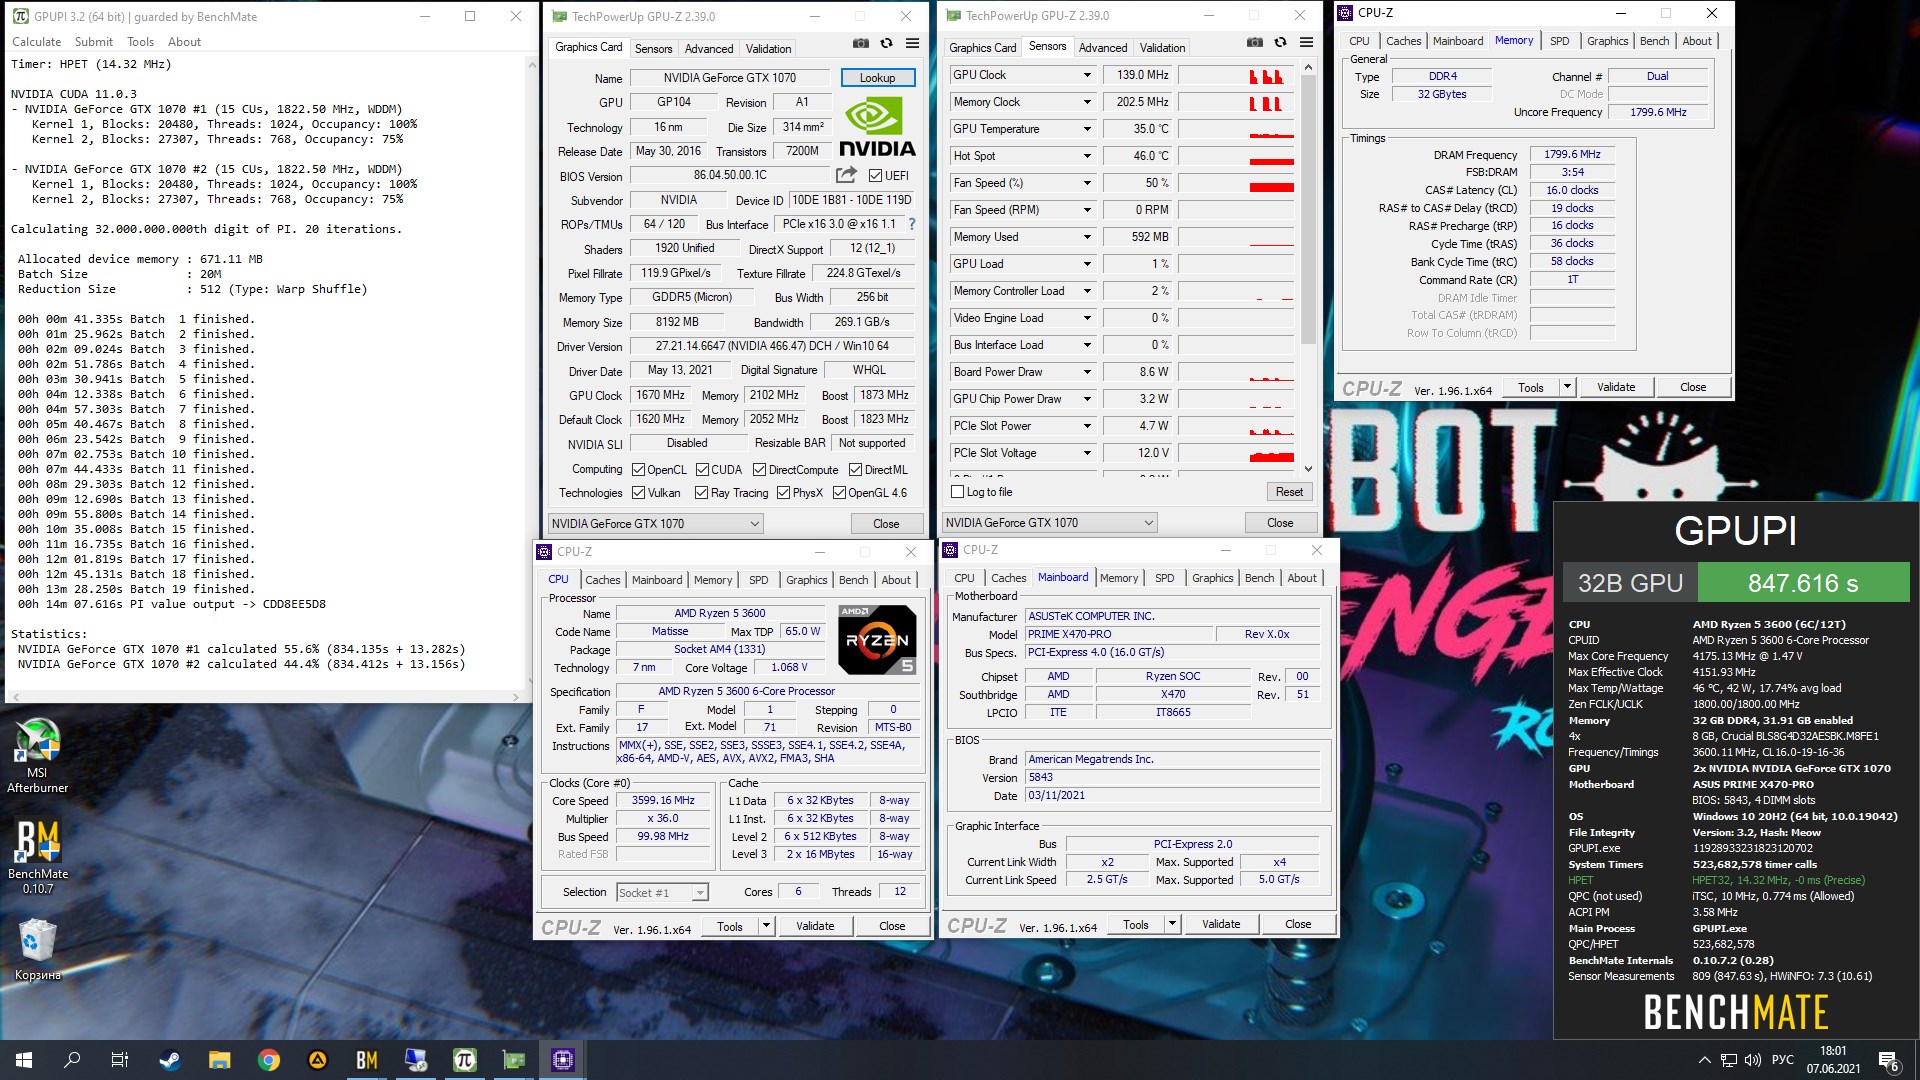Open BenchMate 0.10.7 desktop shortcut
Image resolution: width=1920 pixels, height=1080 pixels.
click(x=38, y=857)
